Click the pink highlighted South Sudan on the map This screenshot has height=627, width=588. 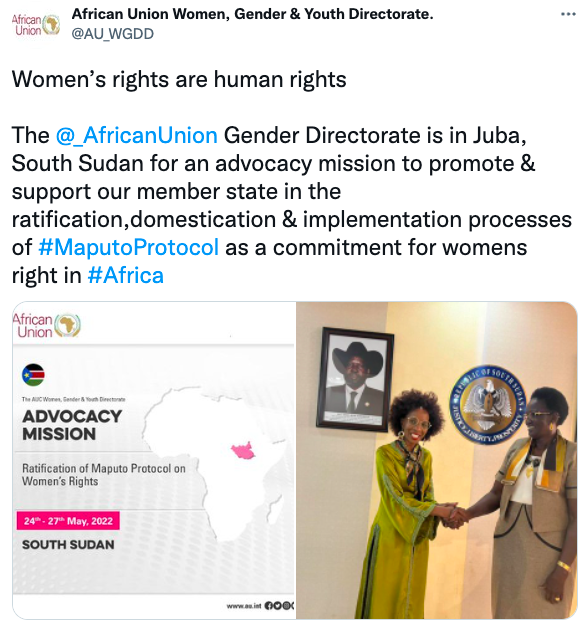pyautogui.click(x=244, y=451)
